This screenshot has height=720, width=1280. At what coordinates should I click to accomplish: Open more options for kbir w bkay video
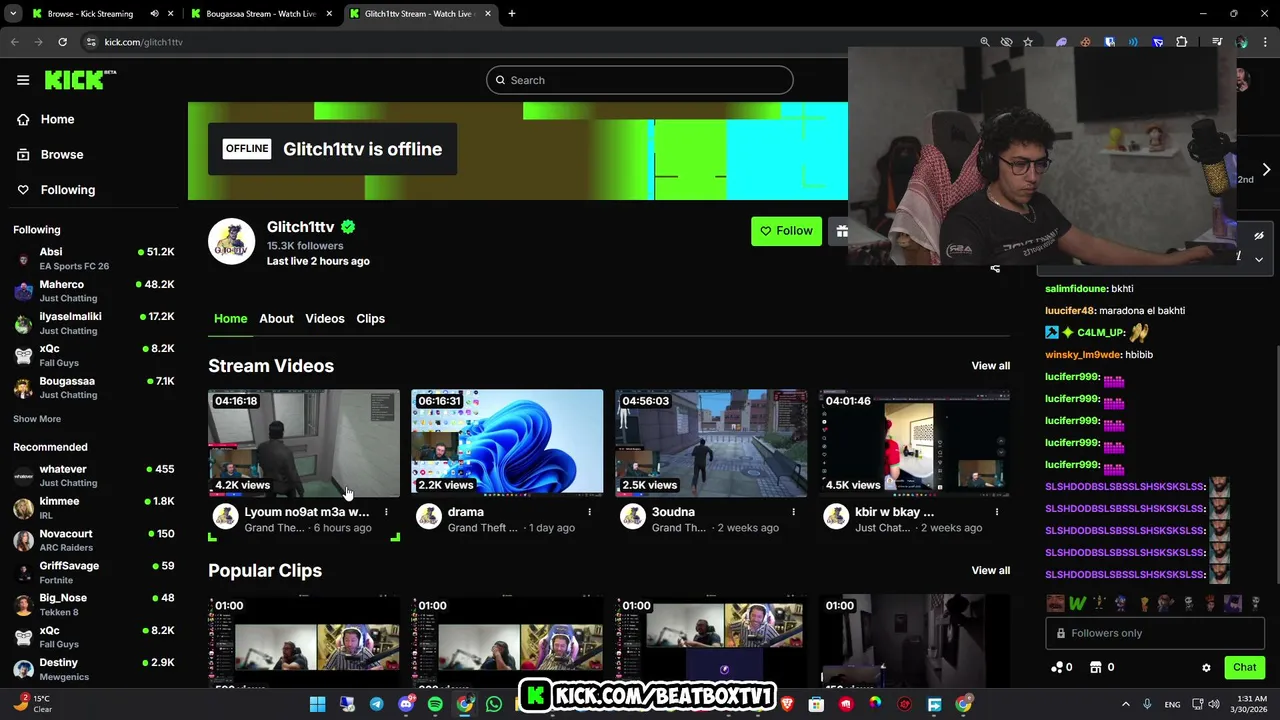pos(997,512)
